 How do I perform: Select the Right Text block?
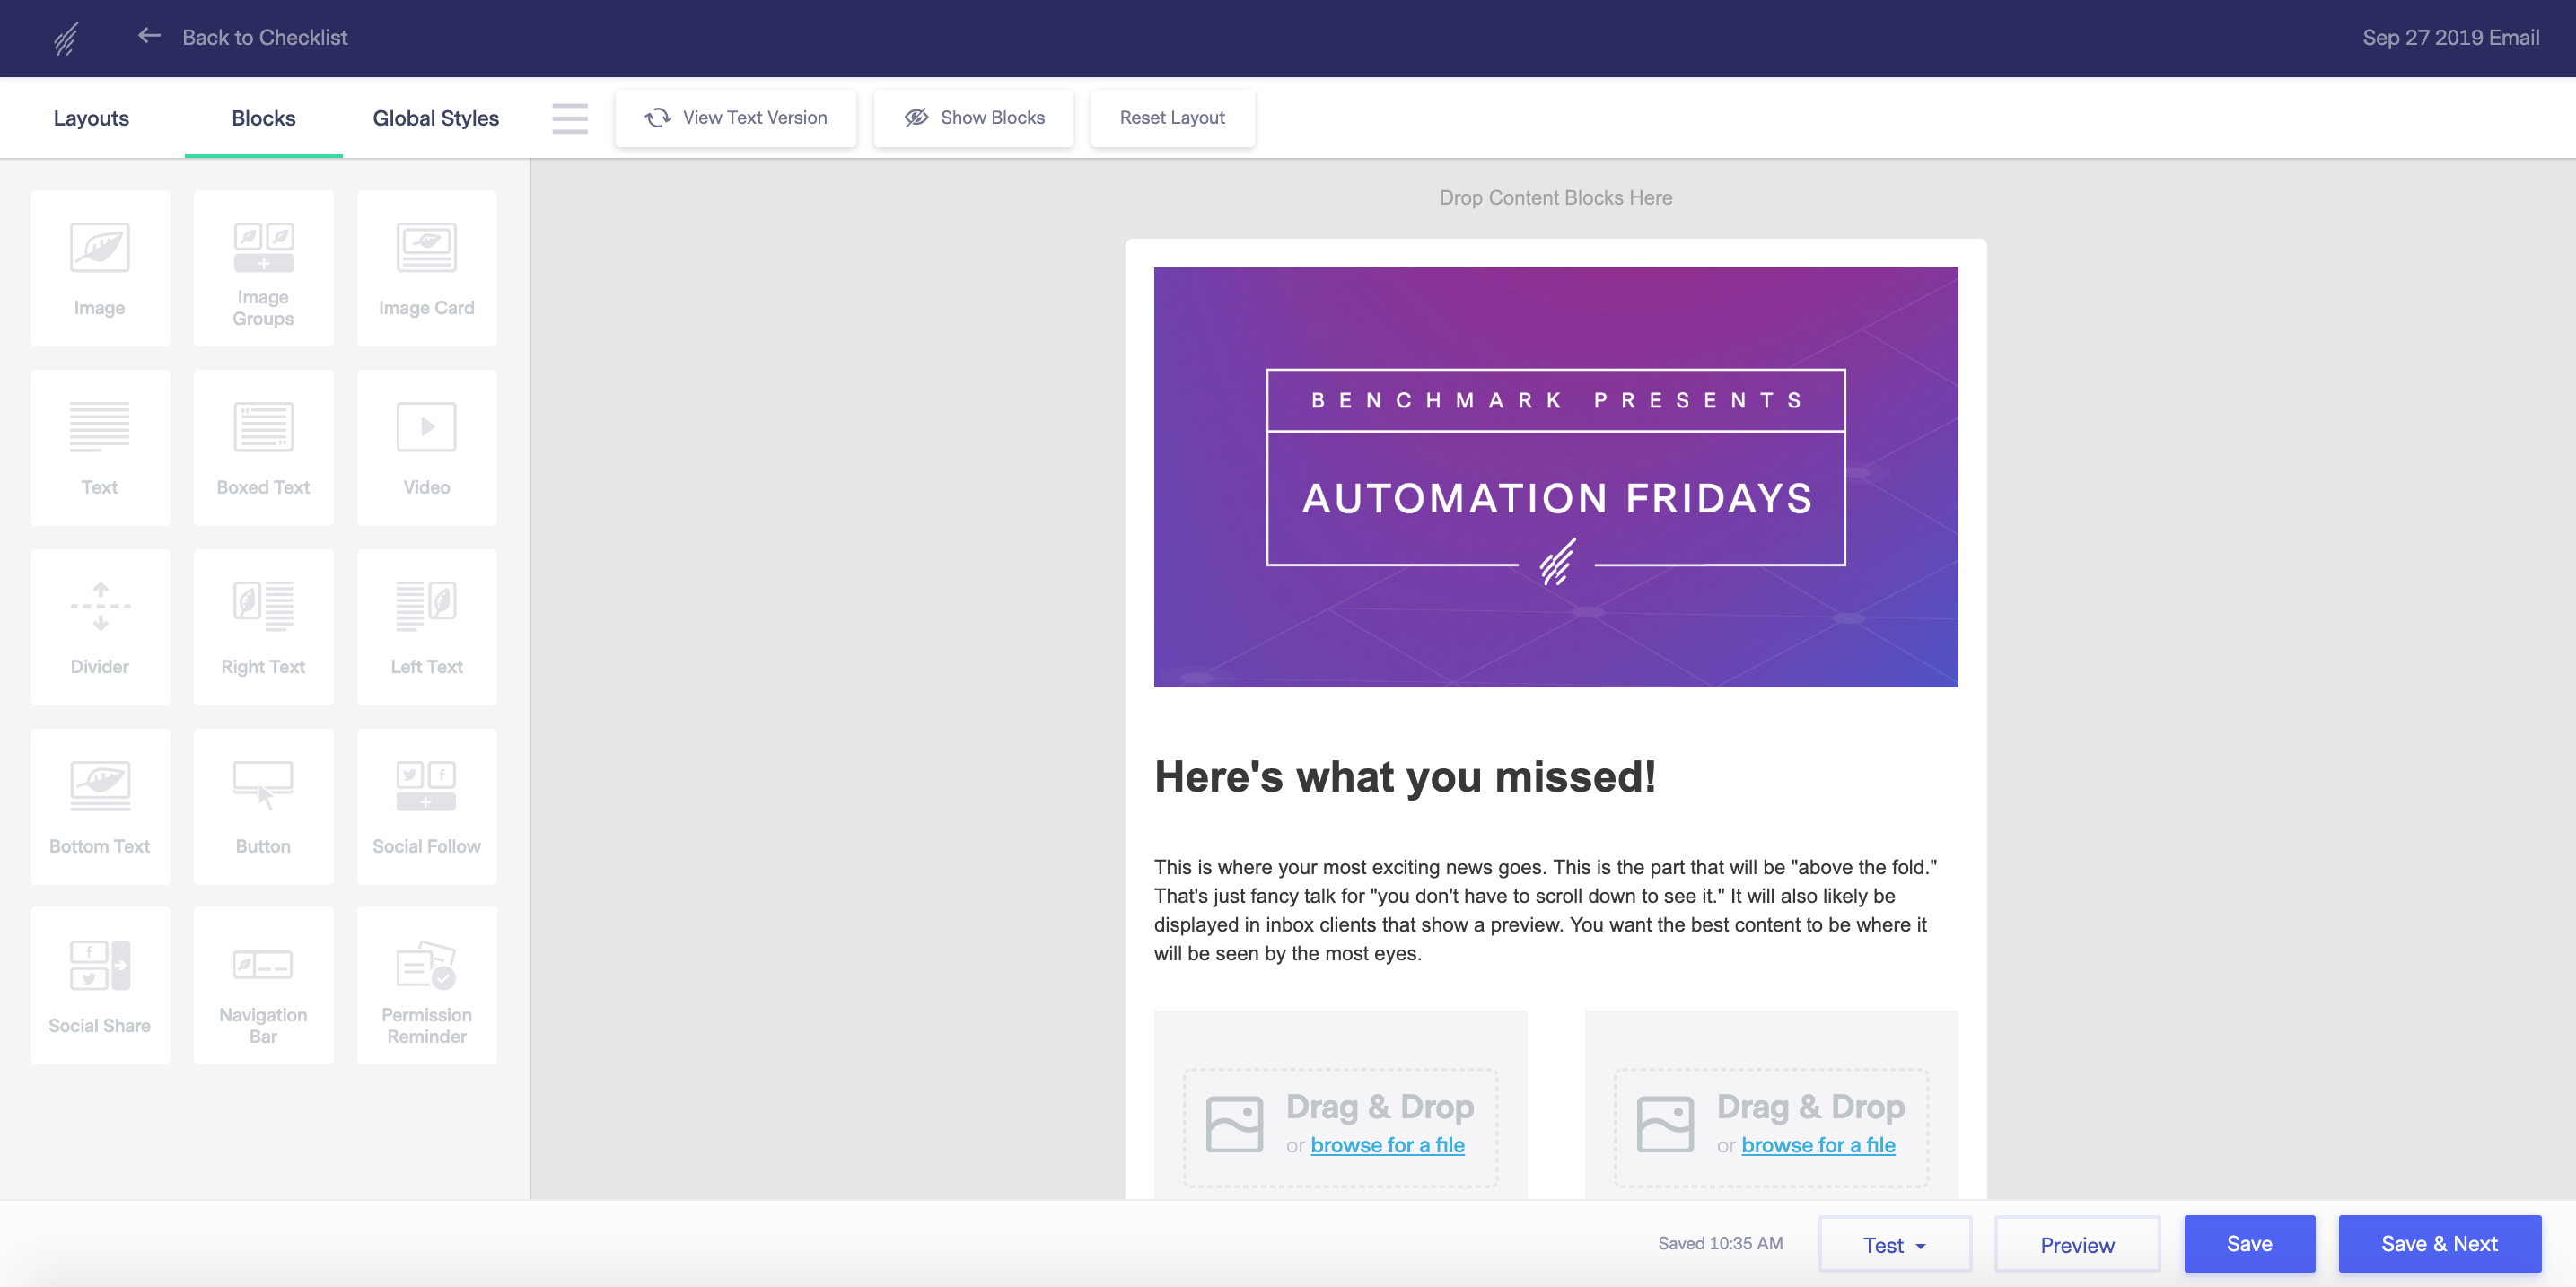click(263, 627)
